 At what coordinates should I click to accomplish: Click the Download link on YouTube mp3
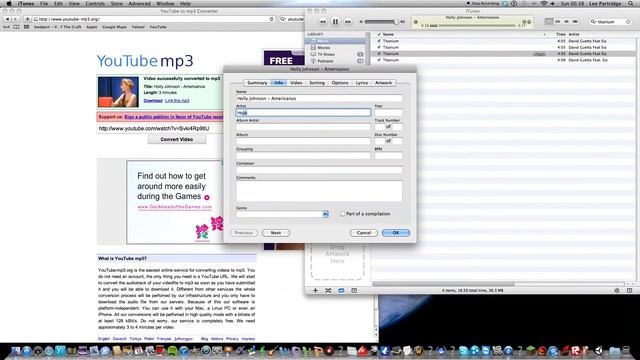153,101
